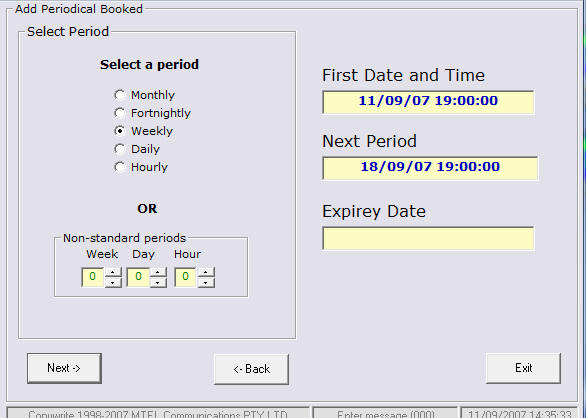
Task: Click the Week number field
Action: (93, 277)
